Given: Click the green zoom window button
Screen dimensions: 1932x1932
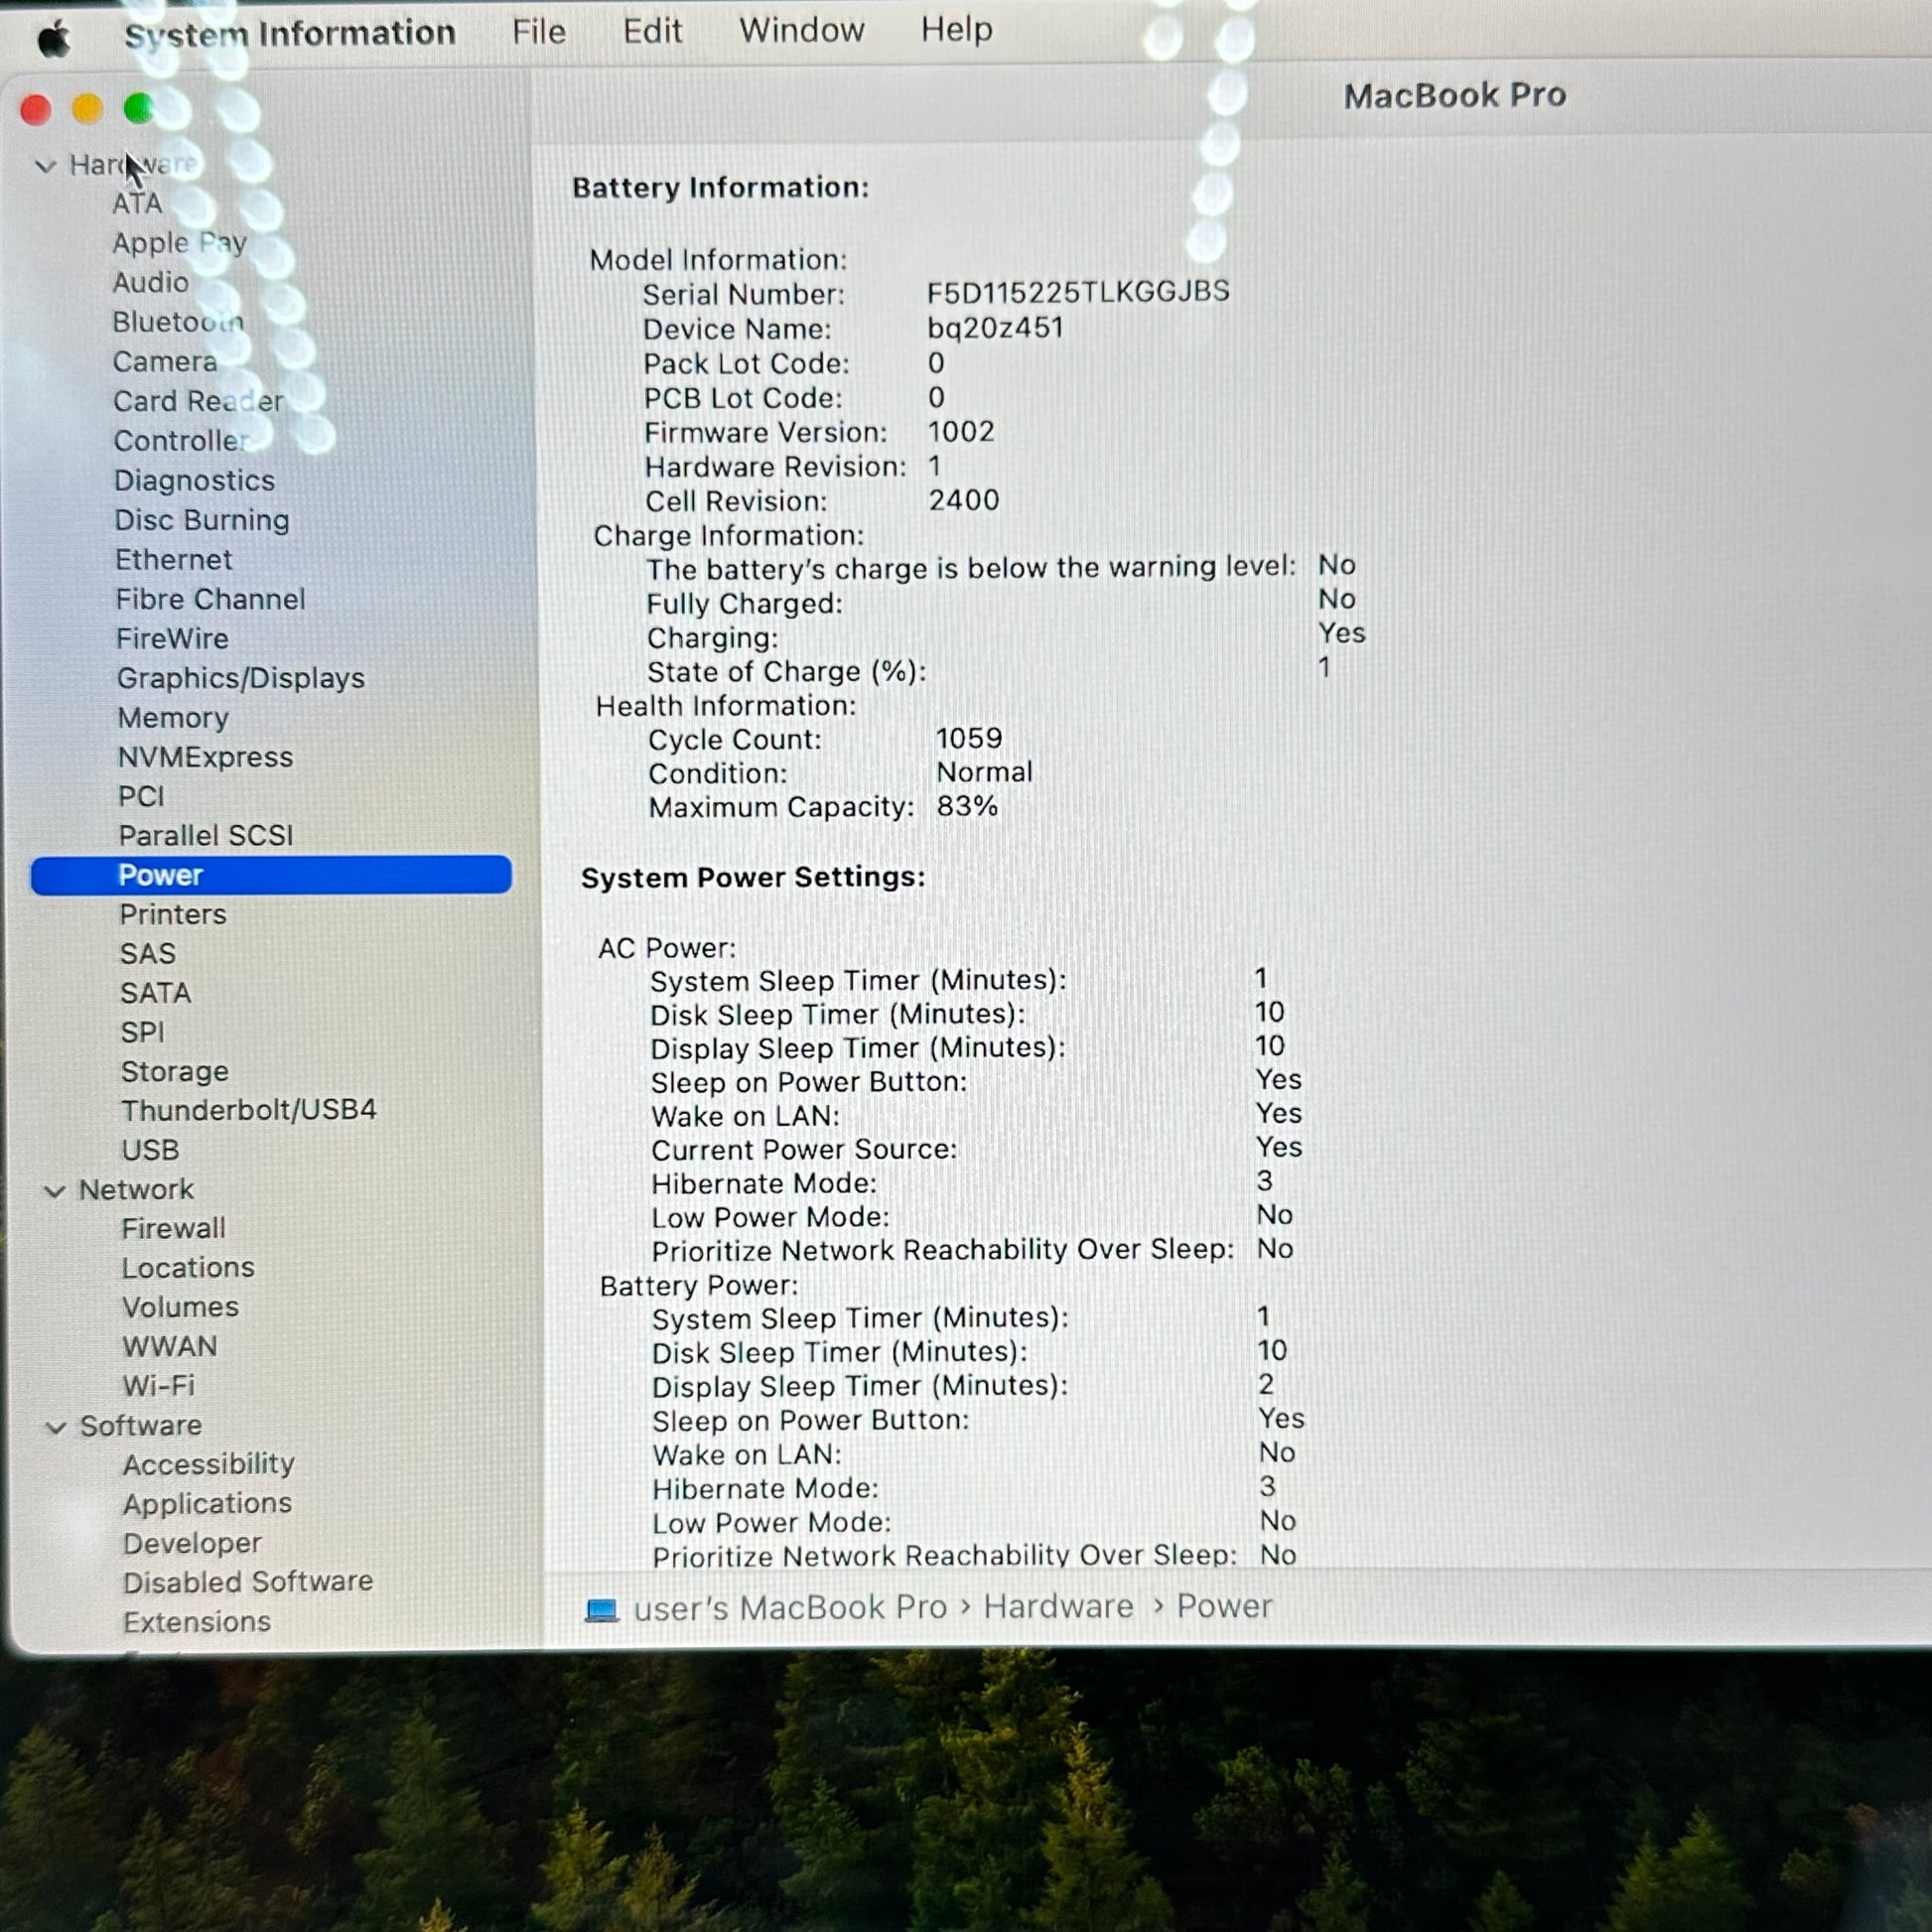Looking at the screenshot, I should click(139, 108).
